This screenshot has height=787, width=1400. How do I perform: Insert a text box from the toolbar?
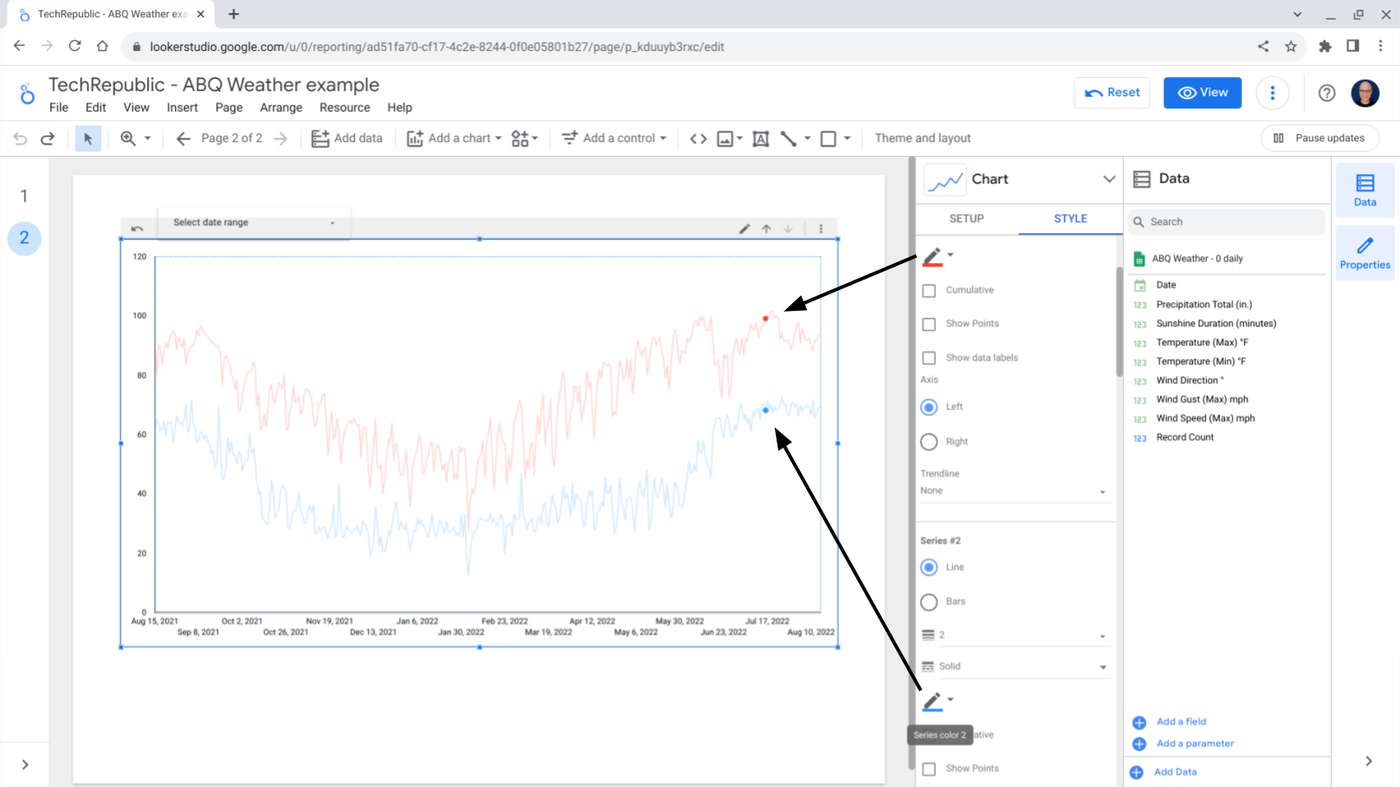pos(760,139)
